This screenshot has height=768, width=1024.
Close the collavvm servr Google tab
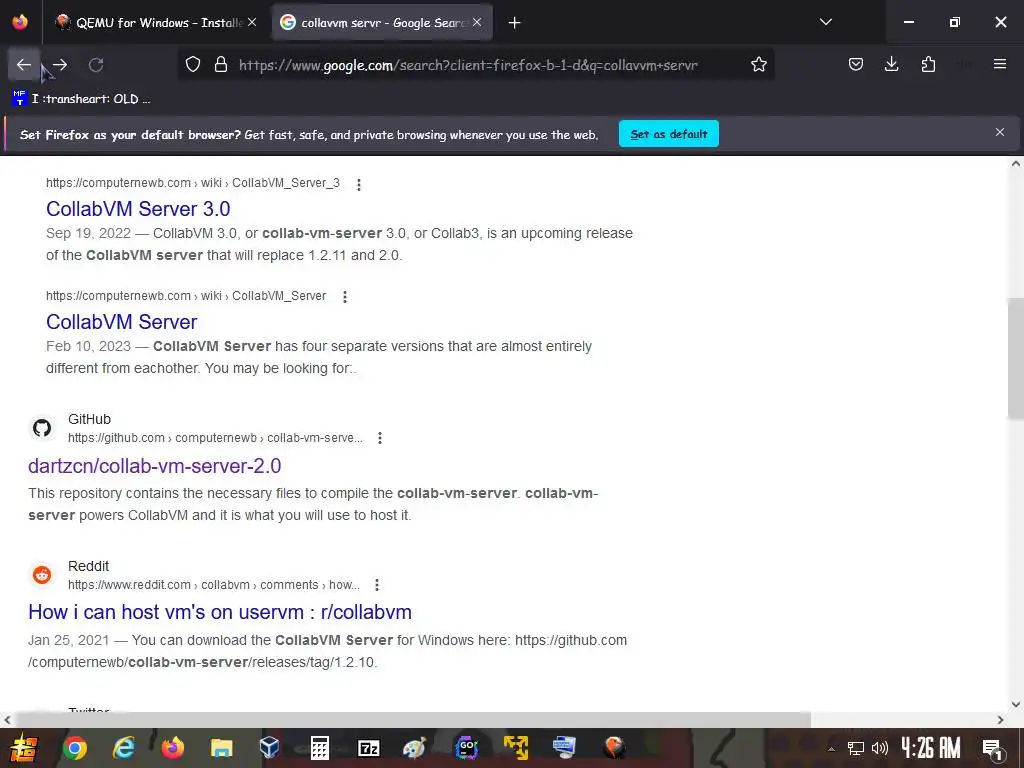[477, 22]
